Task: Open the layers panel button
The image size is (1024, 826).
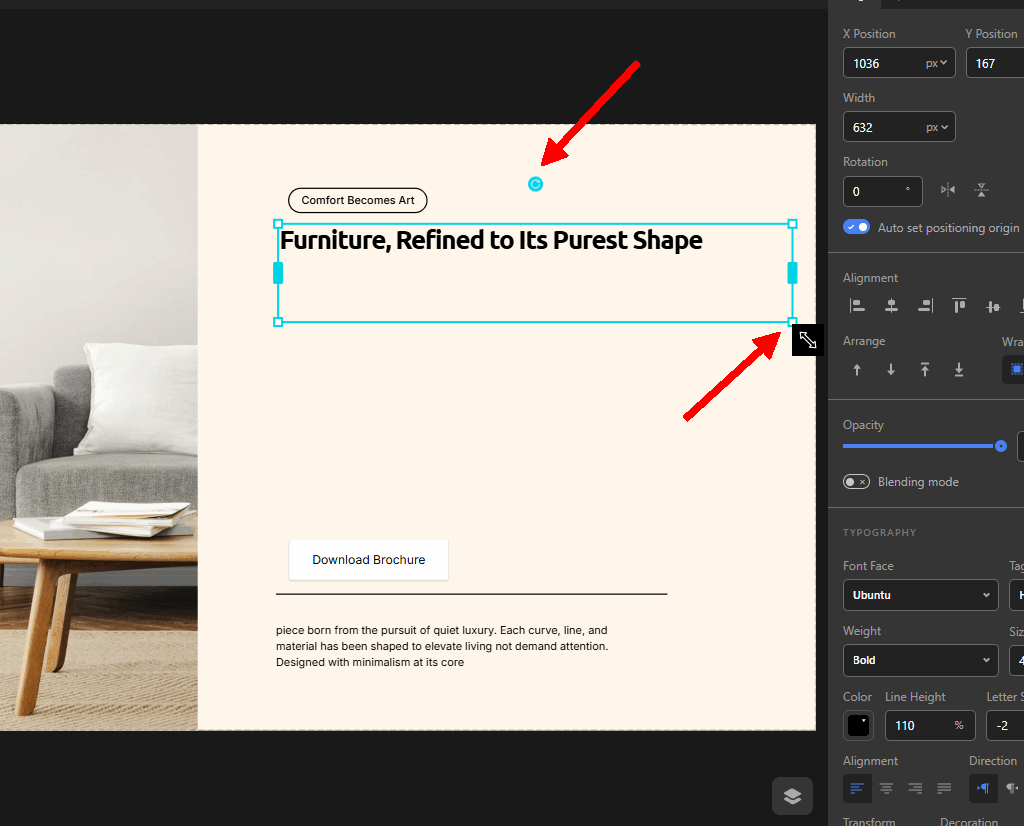Action: click(792, 796)
